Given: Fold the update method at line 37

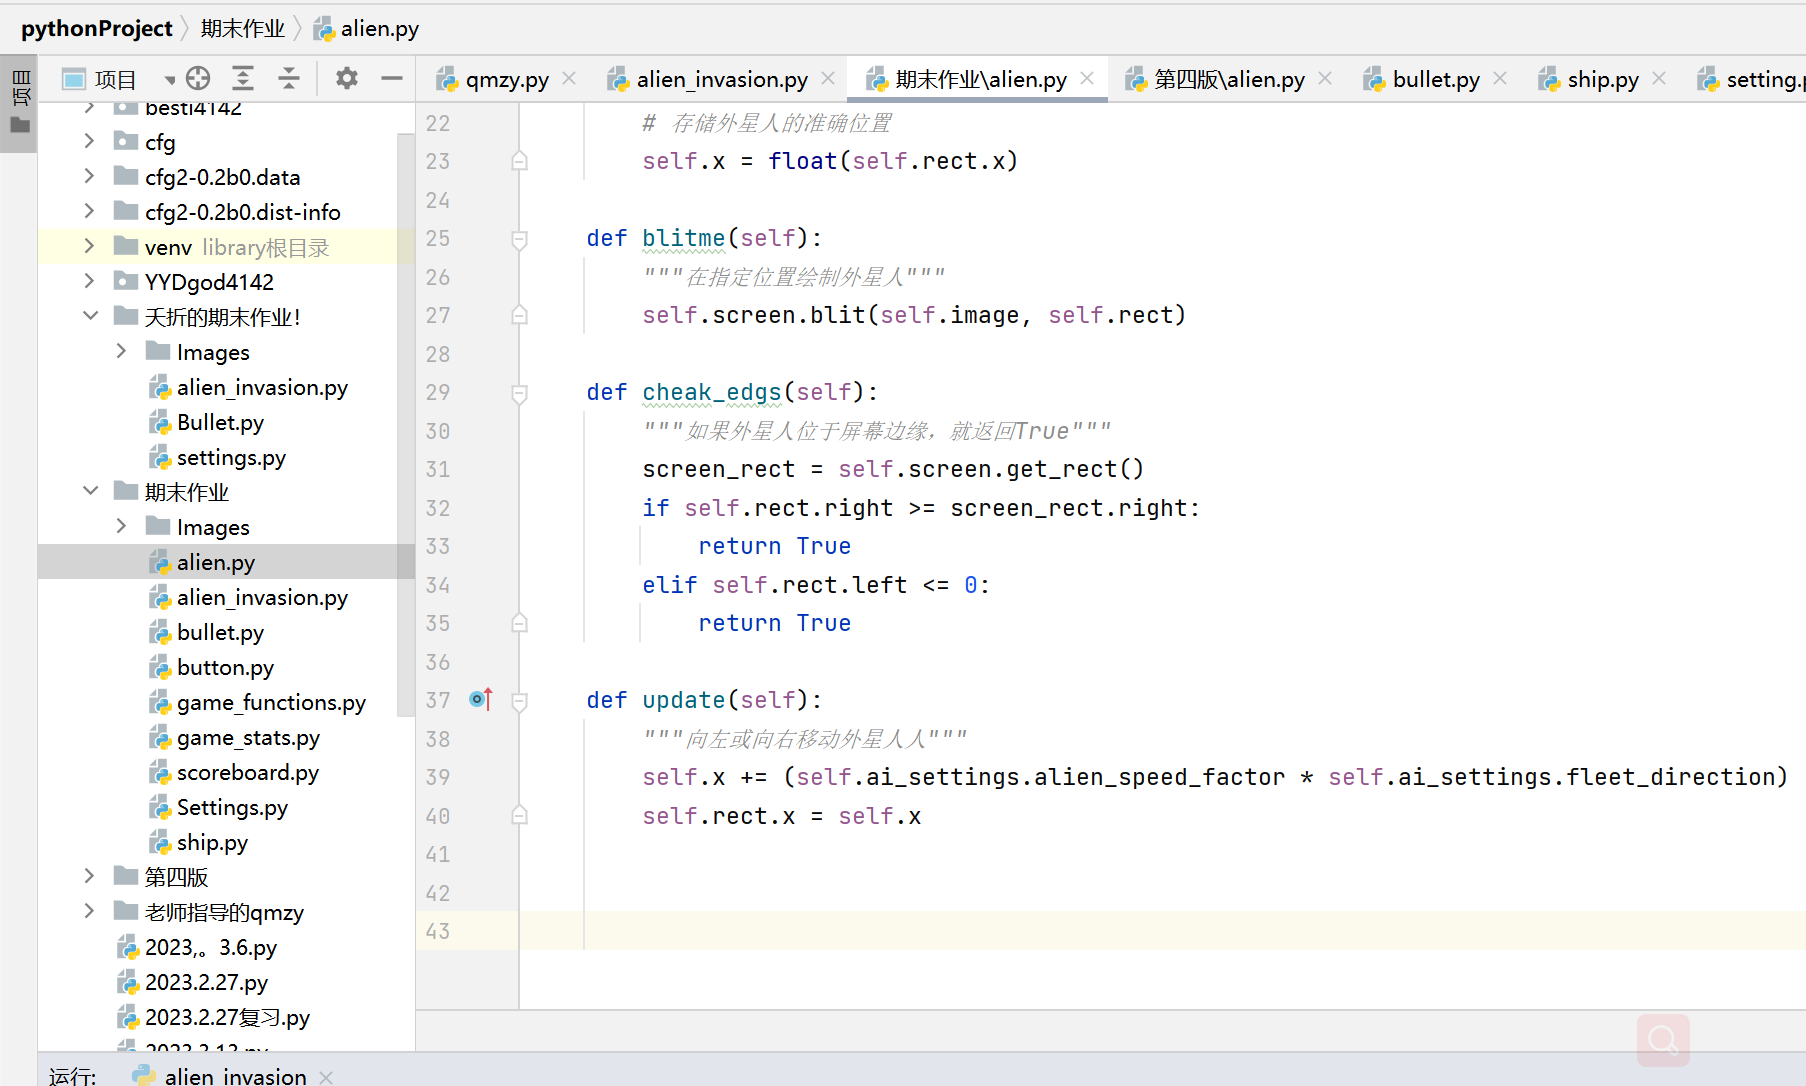Looking at the screenshot, I should 519,701.
